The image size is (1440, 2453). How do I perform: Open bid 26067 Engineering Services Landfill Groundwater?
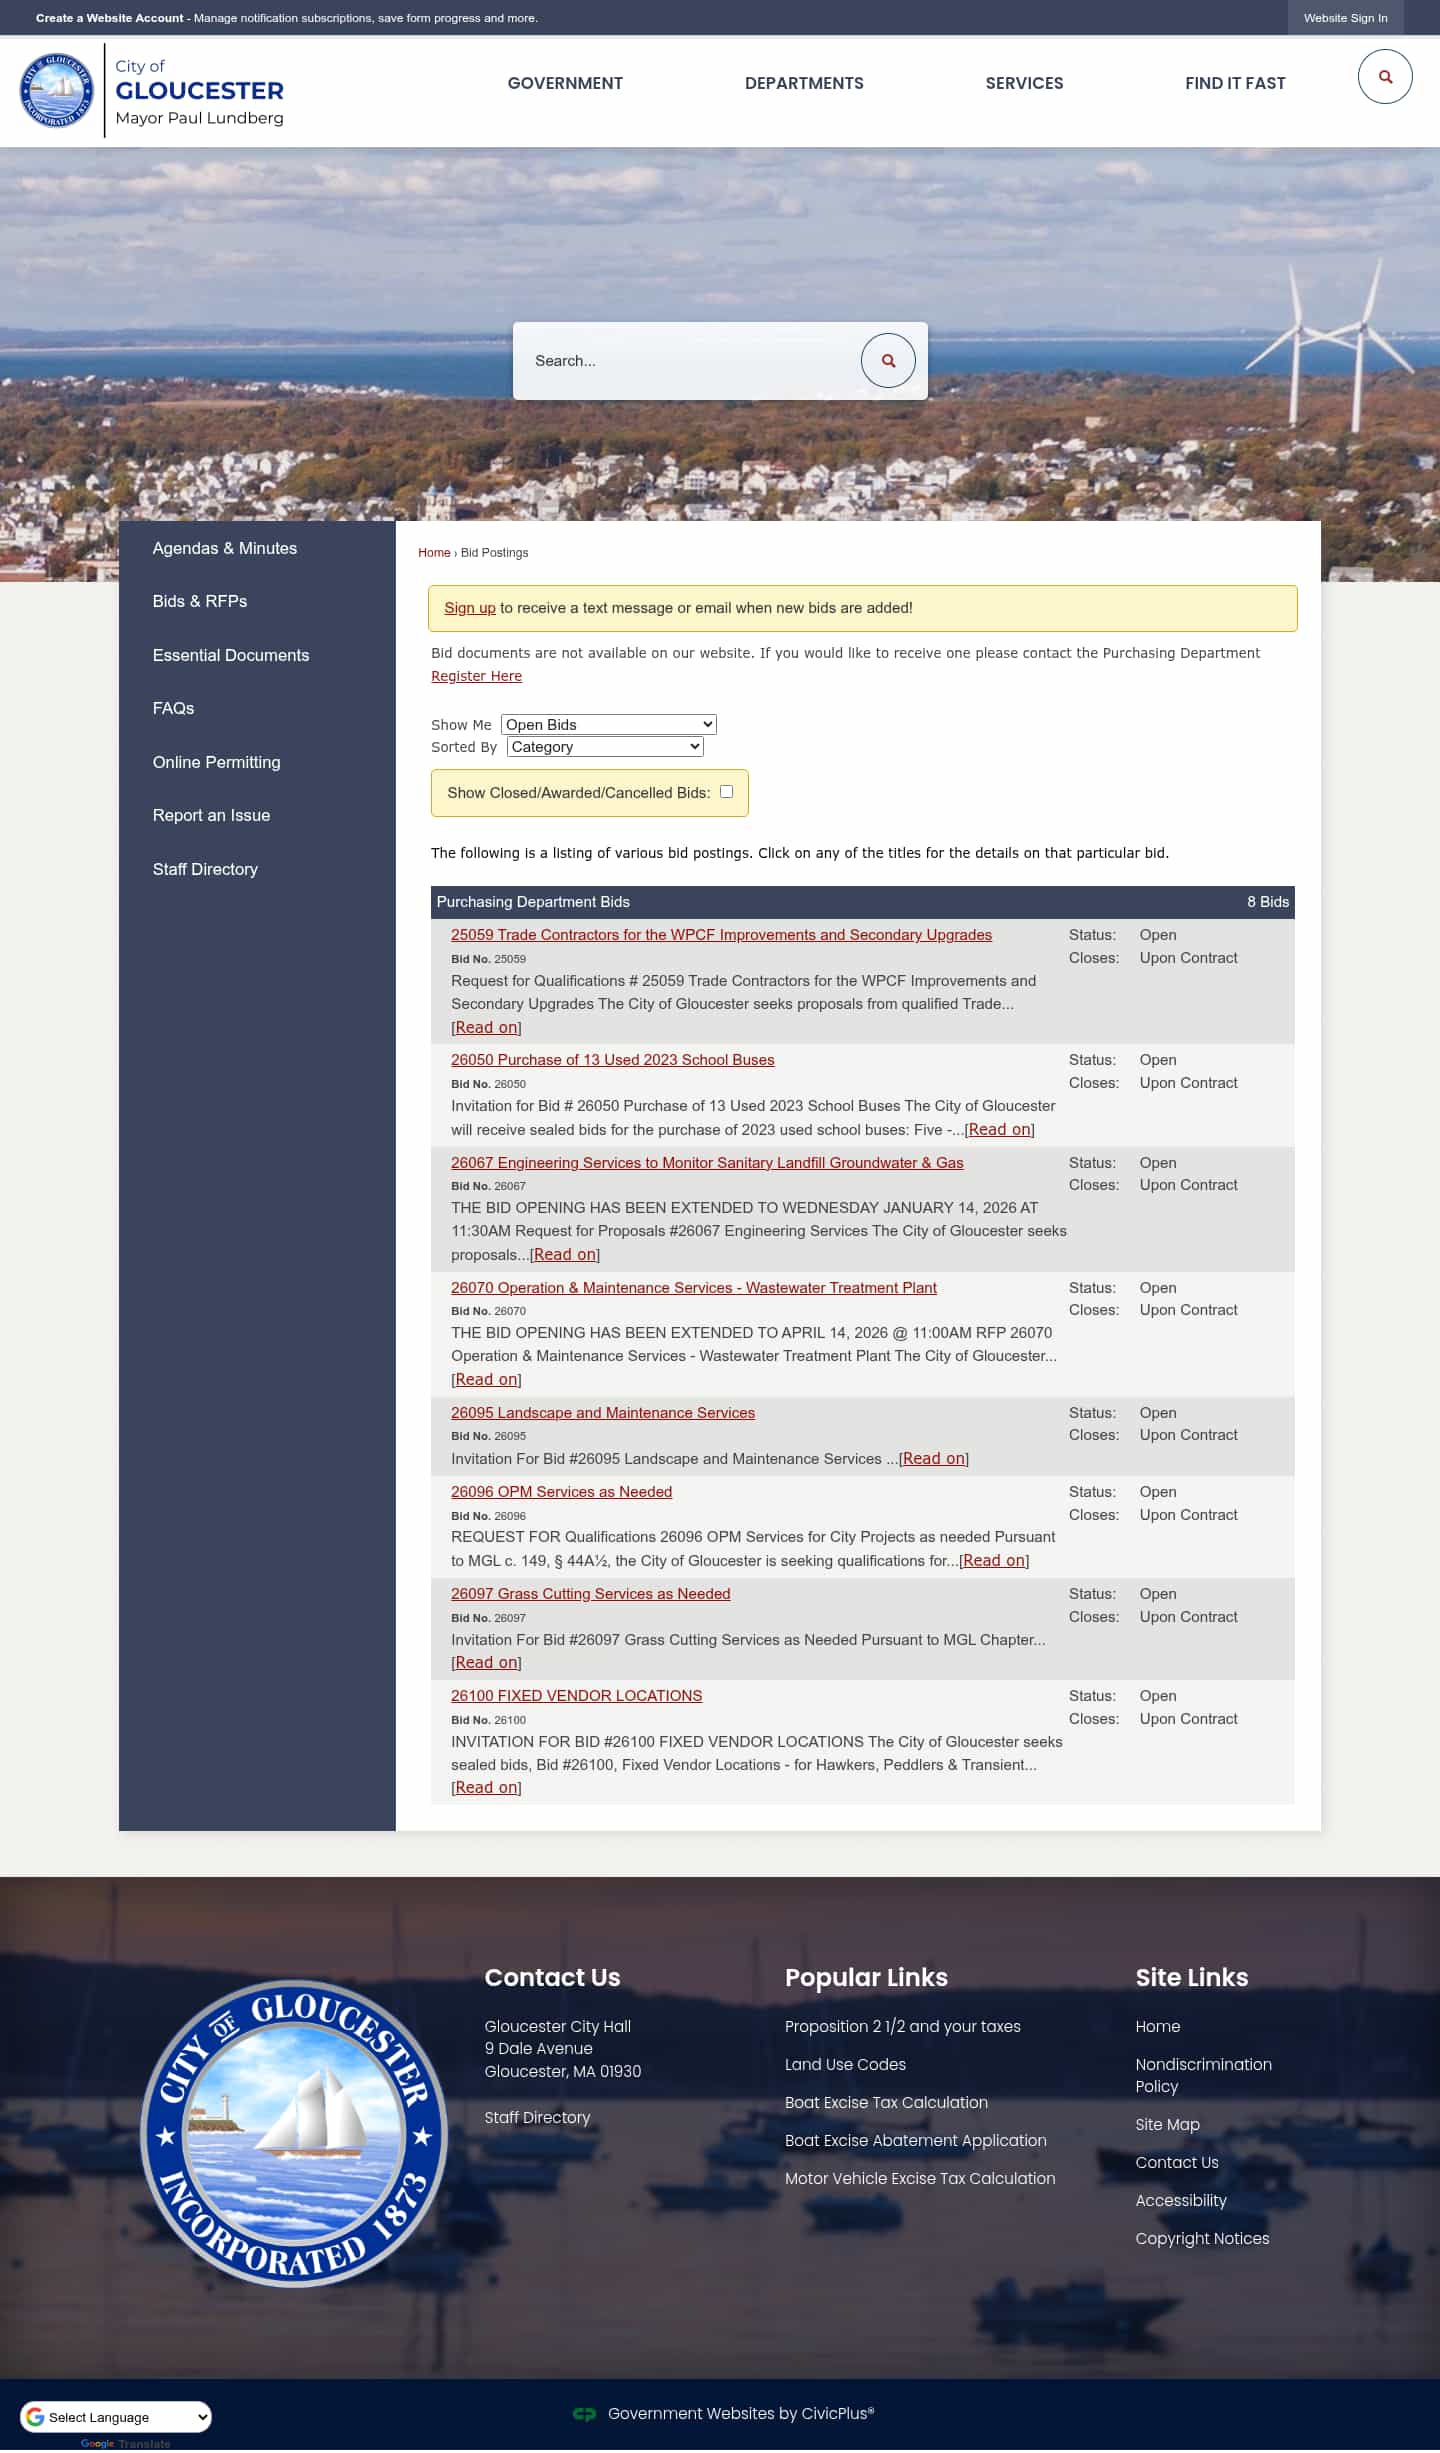707,1163
